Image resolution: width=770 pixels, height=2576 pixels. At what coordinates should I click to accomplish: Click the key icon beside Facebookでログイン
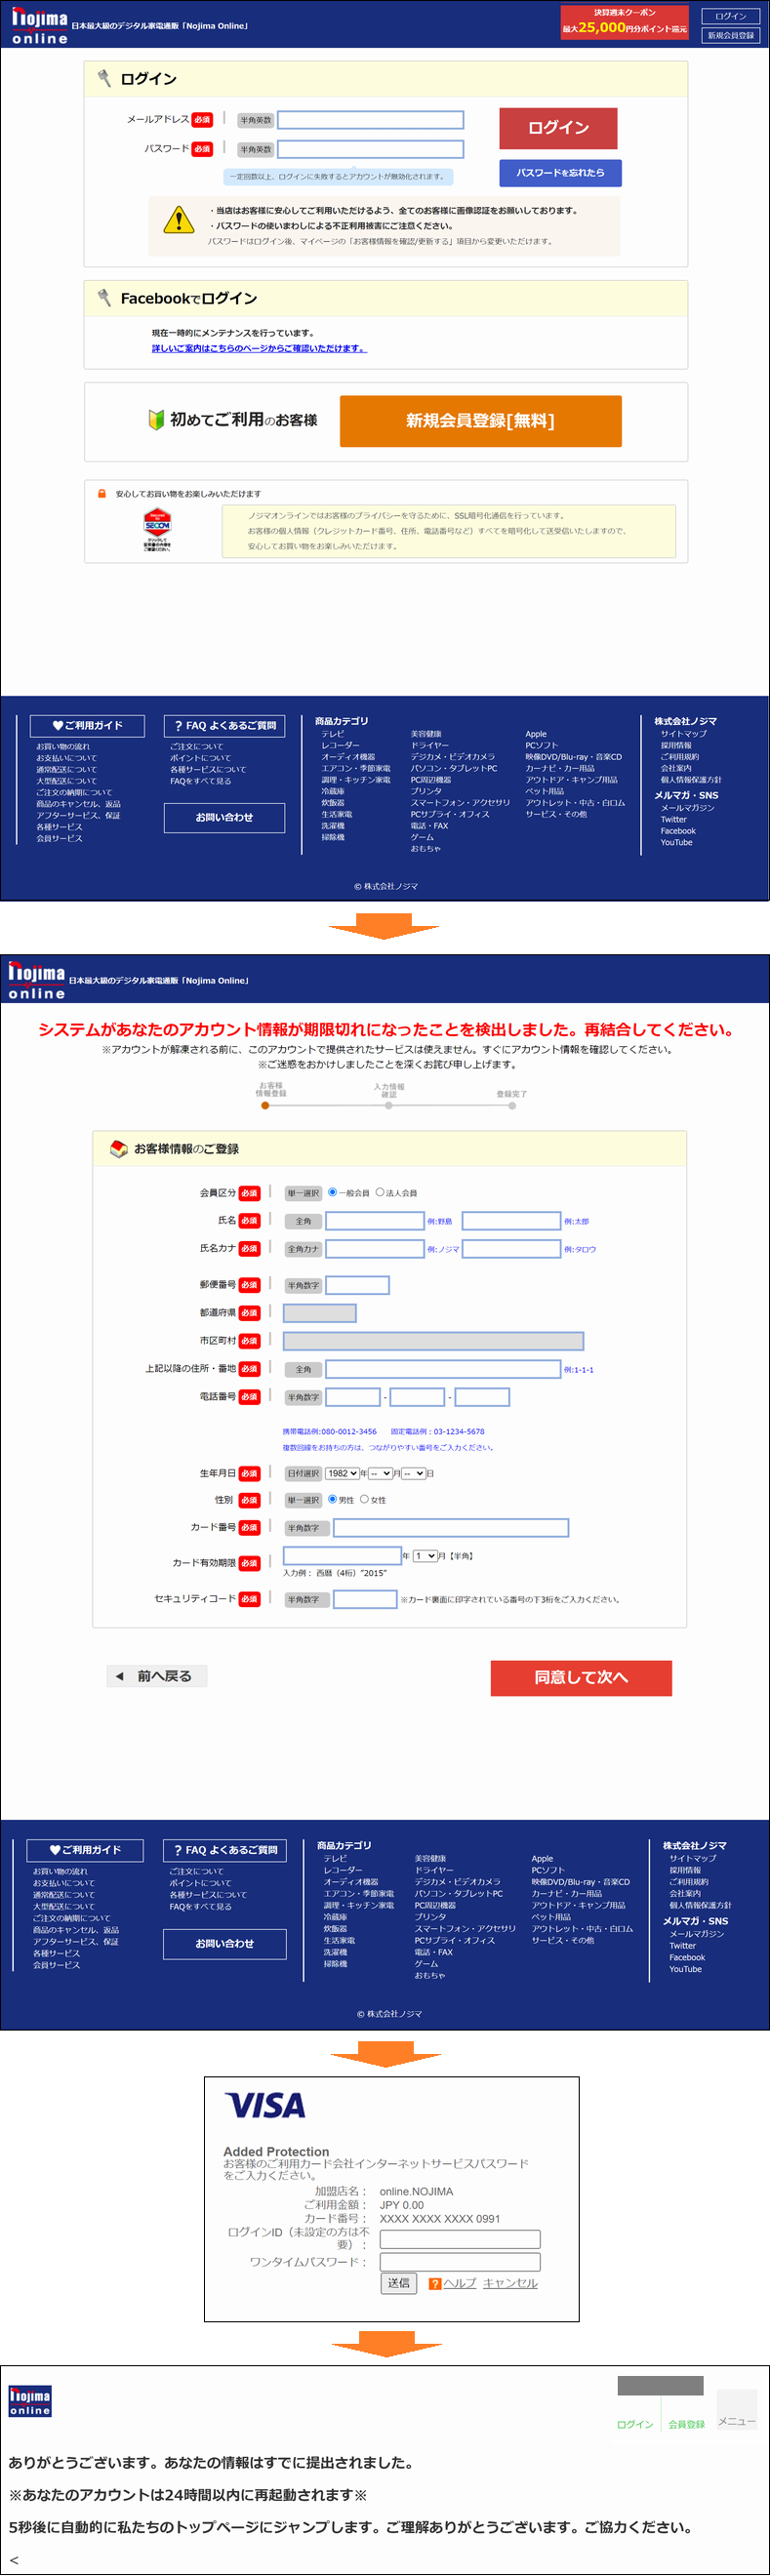click(x=104, y=298)
